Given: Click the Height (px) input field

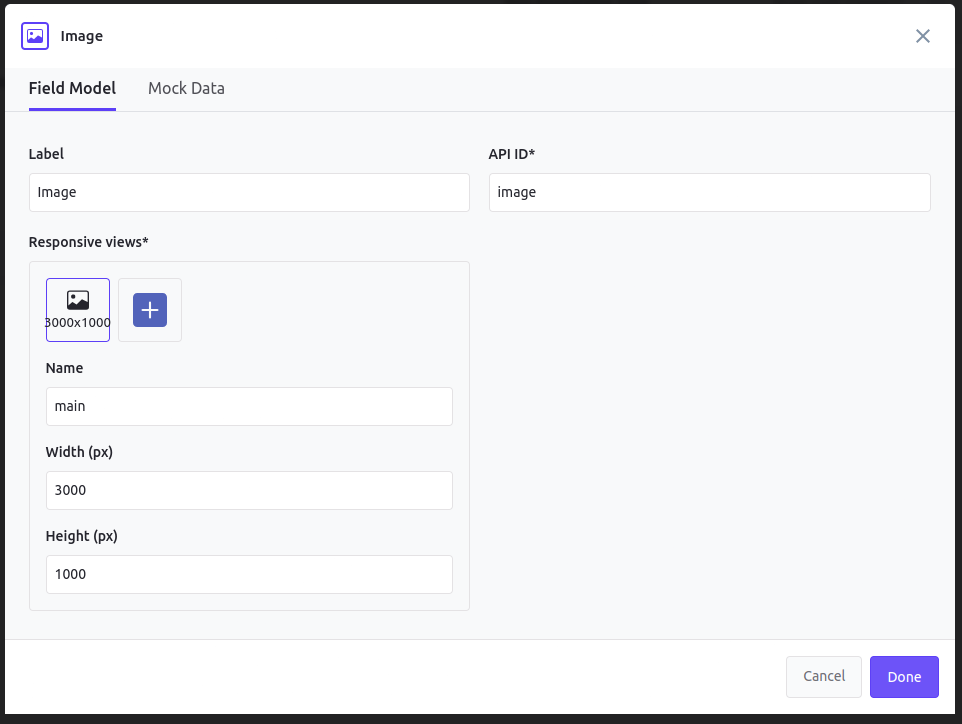Looking at the screenshot, I should point(249,574).
